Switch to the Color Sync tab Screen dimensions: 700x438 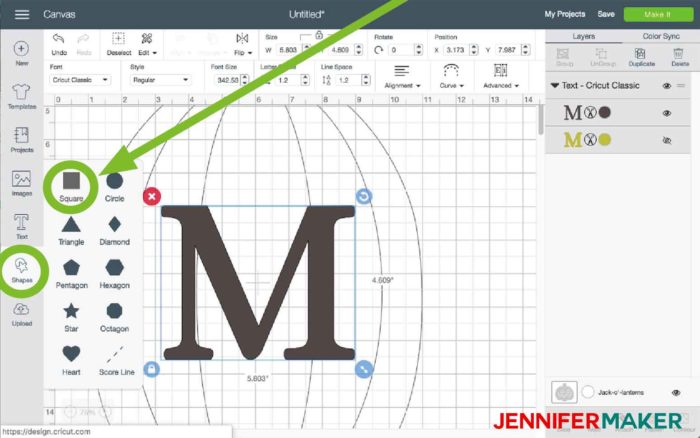pos(661,36)
